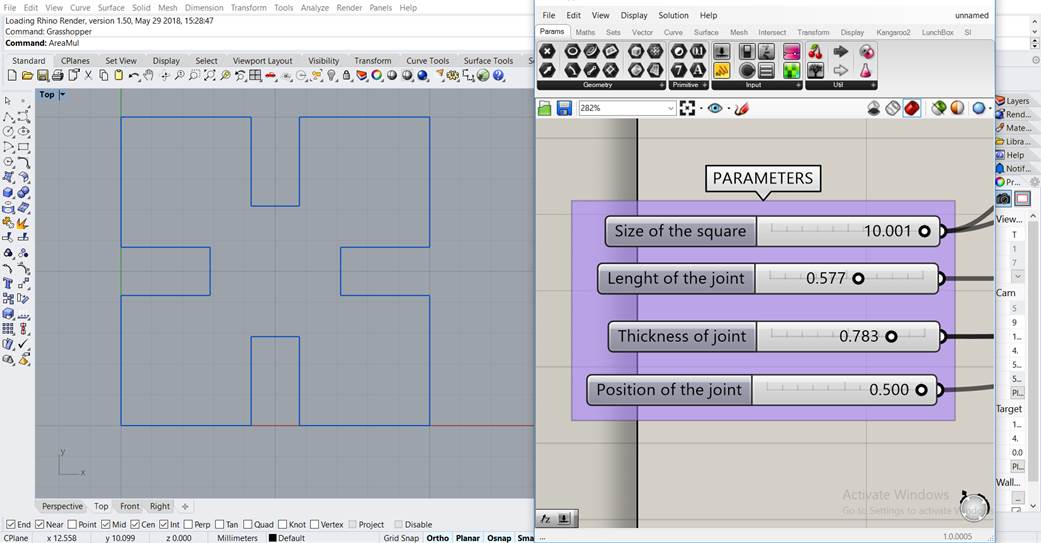Click the New file icon in Rhino toolbar
Viewport: 1041px width, 543px height.
point(11,76)
